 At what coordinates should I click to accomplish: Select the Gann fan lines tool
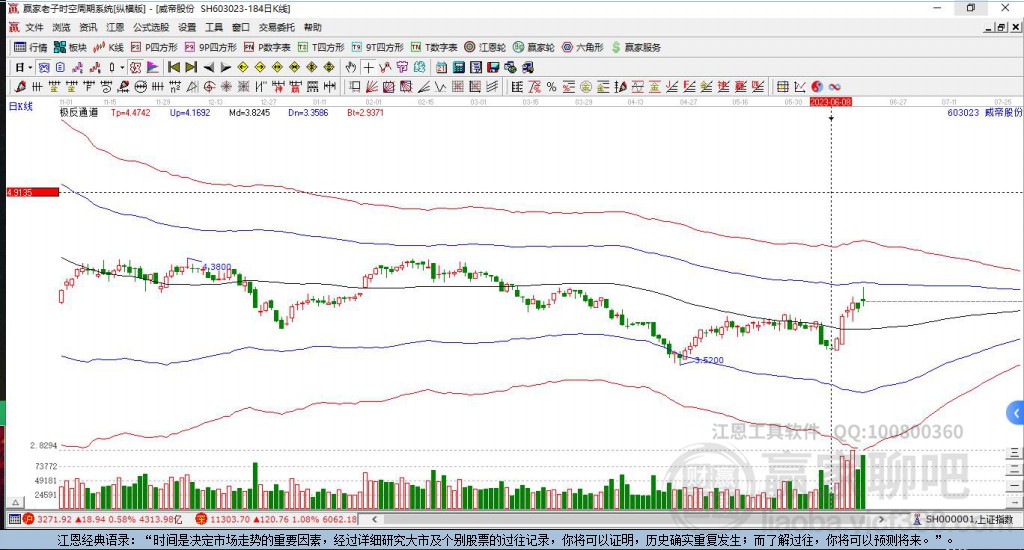[x=372, y=86]
